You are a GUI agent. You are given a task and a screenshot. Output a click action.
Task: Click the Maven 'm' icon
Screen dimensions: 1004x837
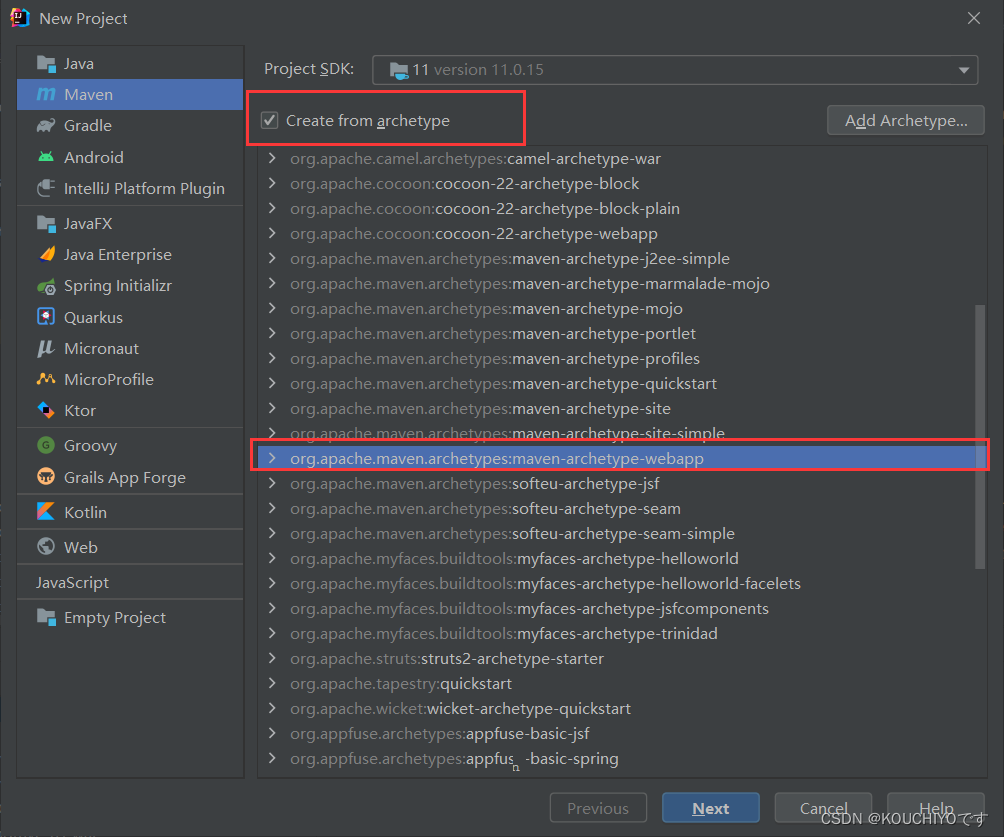point(46,94)
